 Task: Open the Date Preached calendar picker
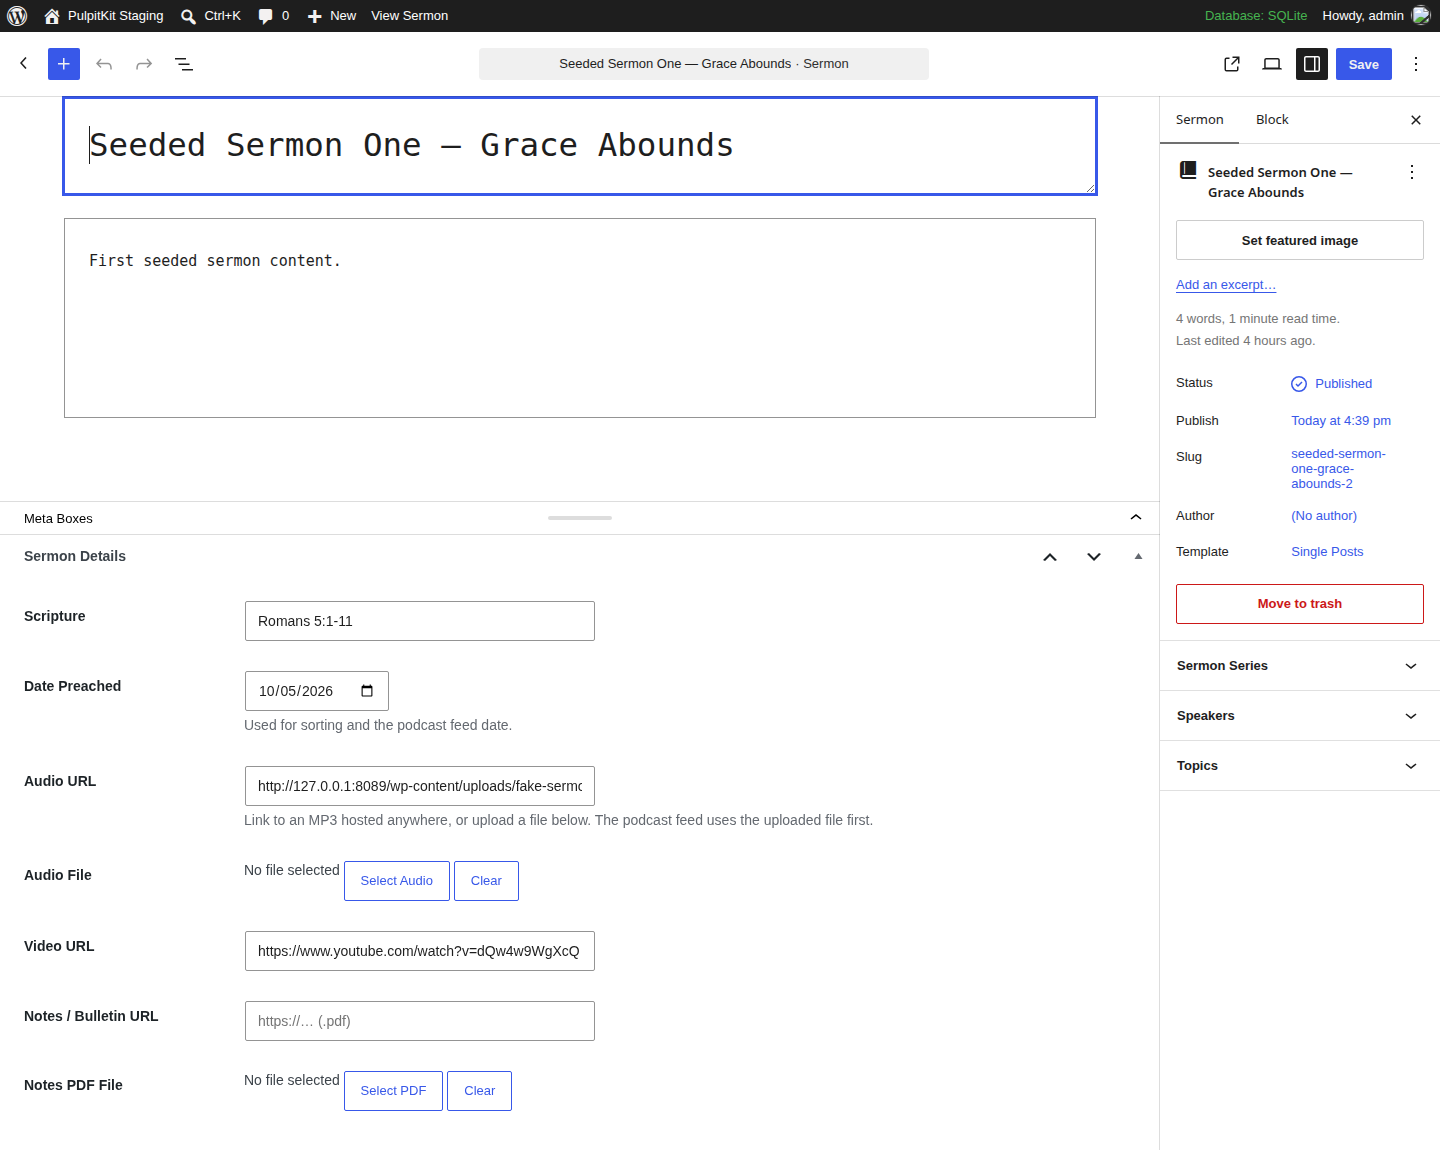click(367, 691)
